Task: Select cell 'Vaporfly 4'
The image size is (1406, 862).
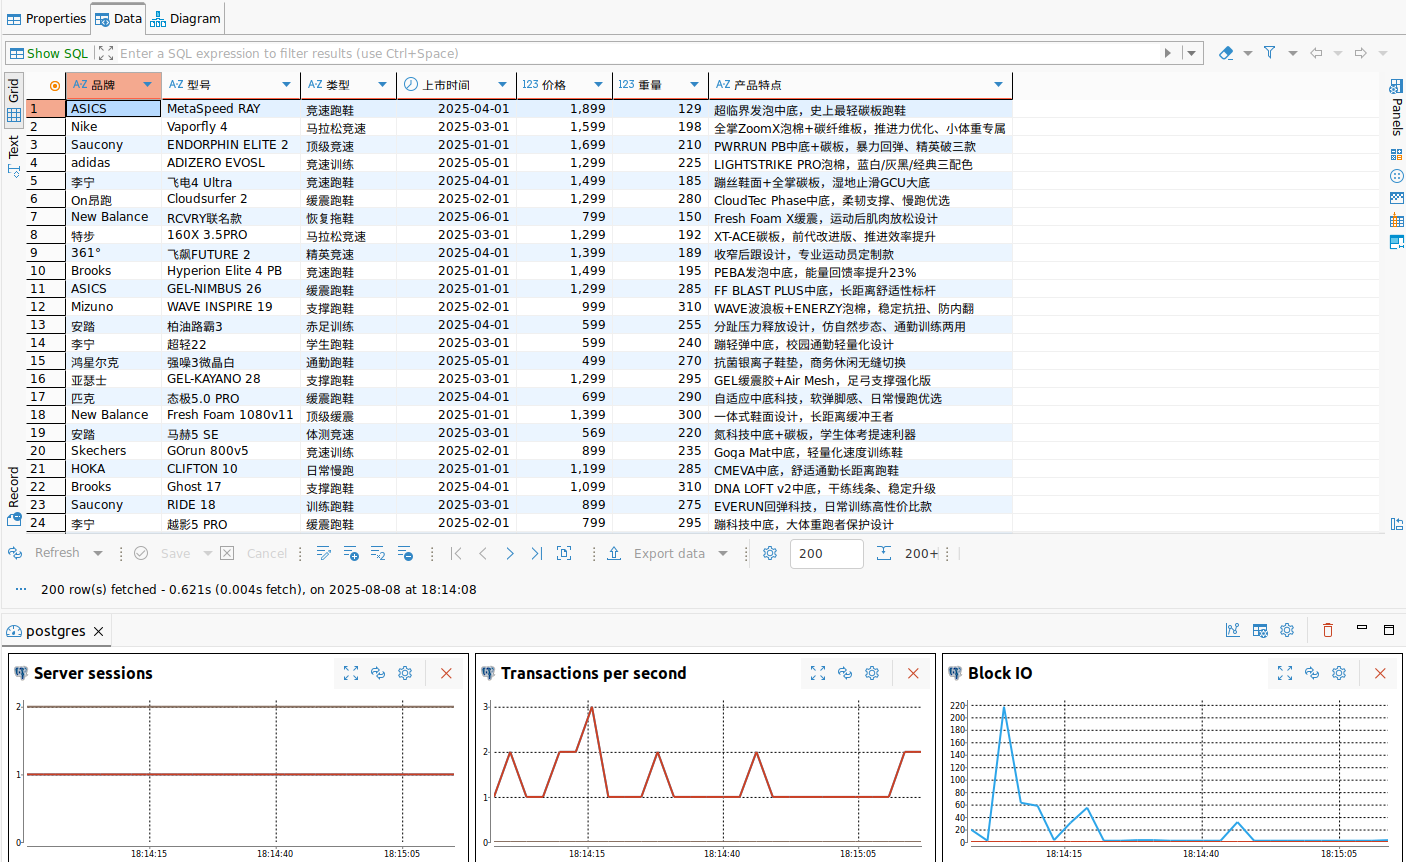Action: point(231,127)
